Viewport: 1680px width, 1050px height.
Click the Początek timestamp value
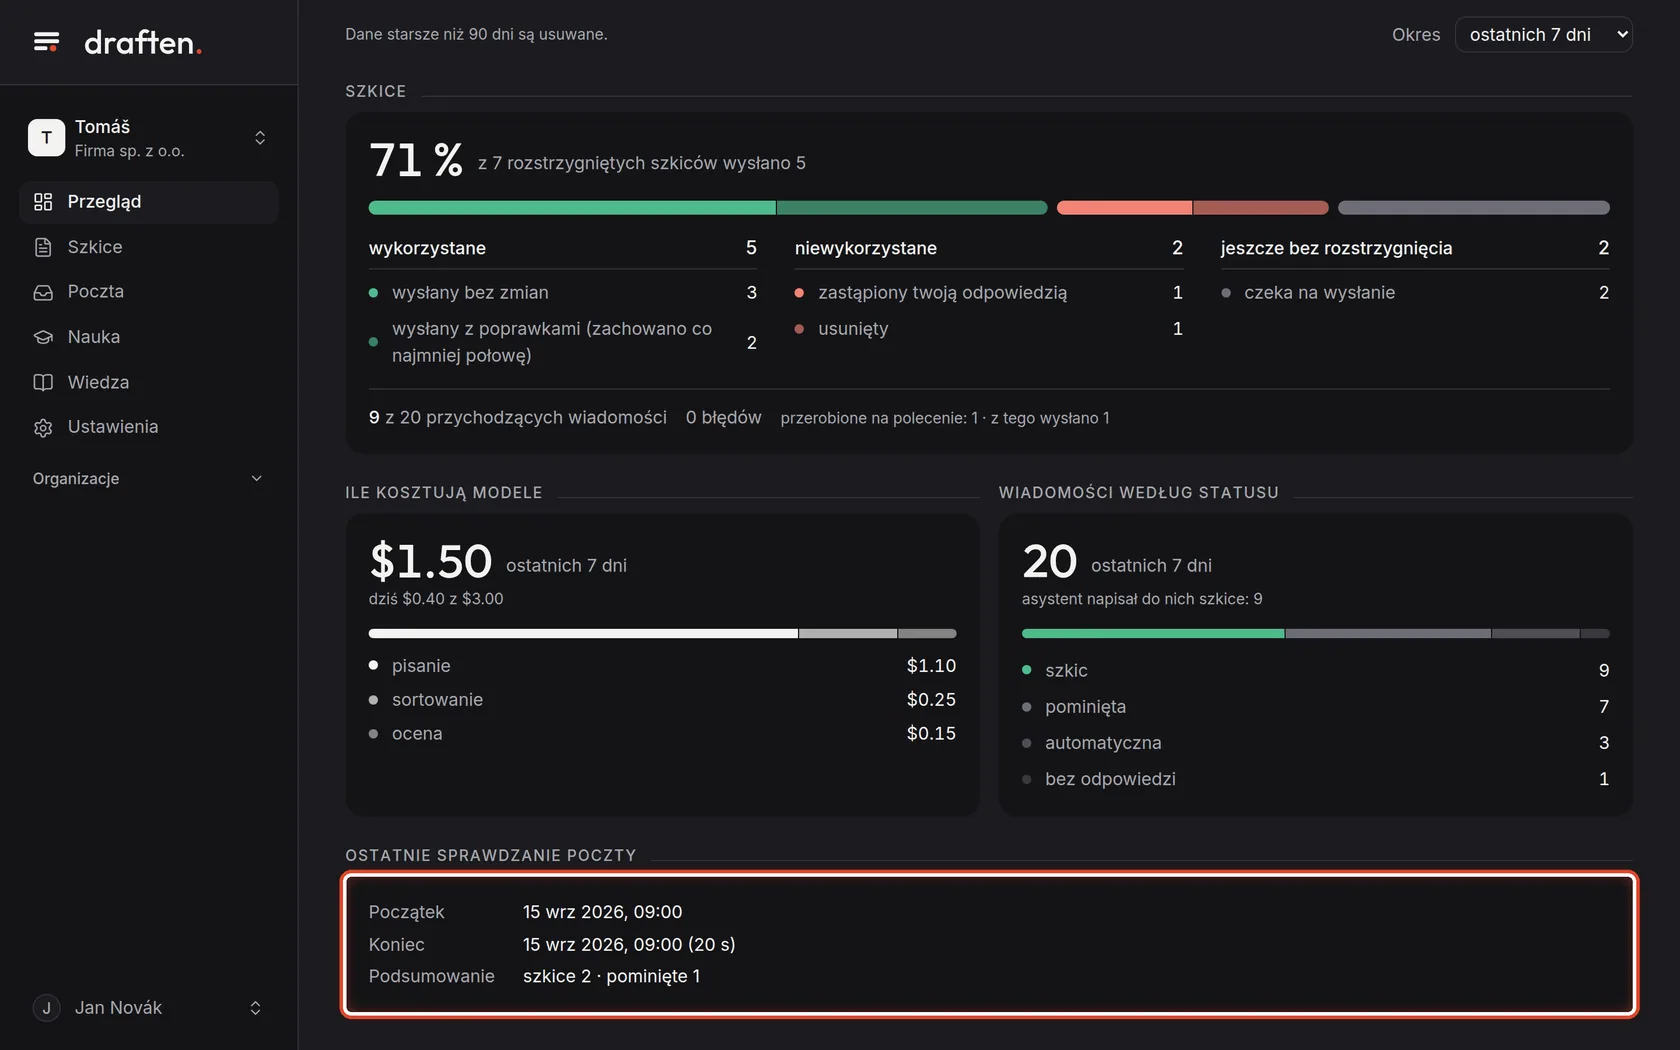click(602, 912)
